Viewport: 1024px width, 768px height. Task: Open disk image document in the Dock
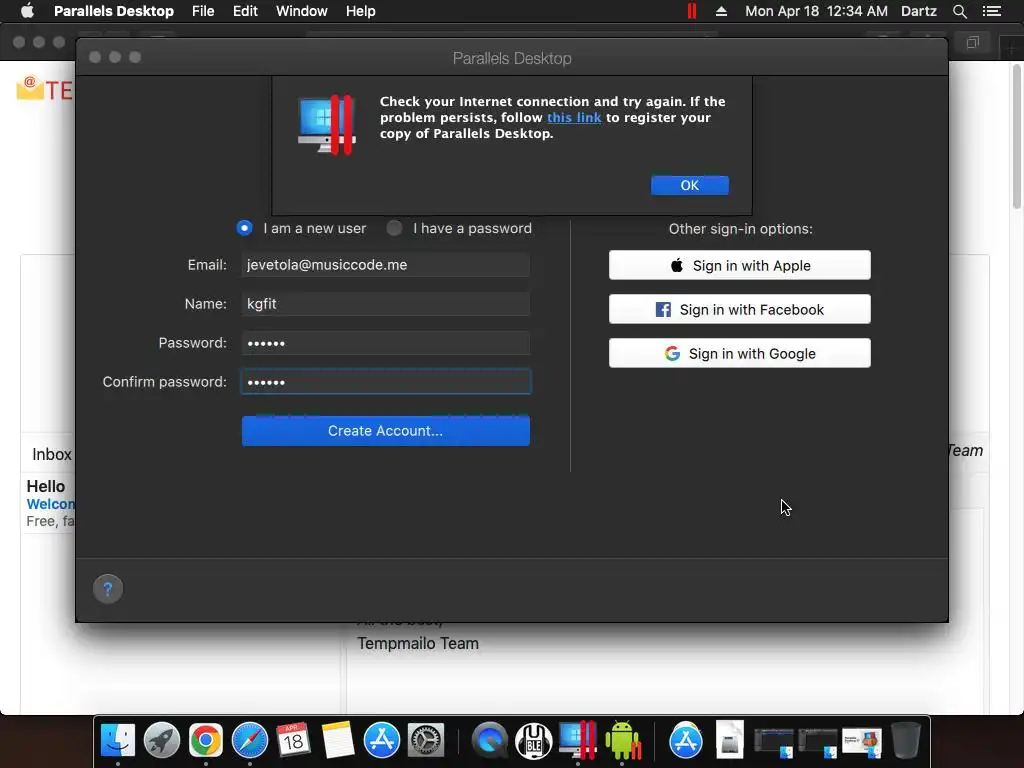tap(729, 739)
